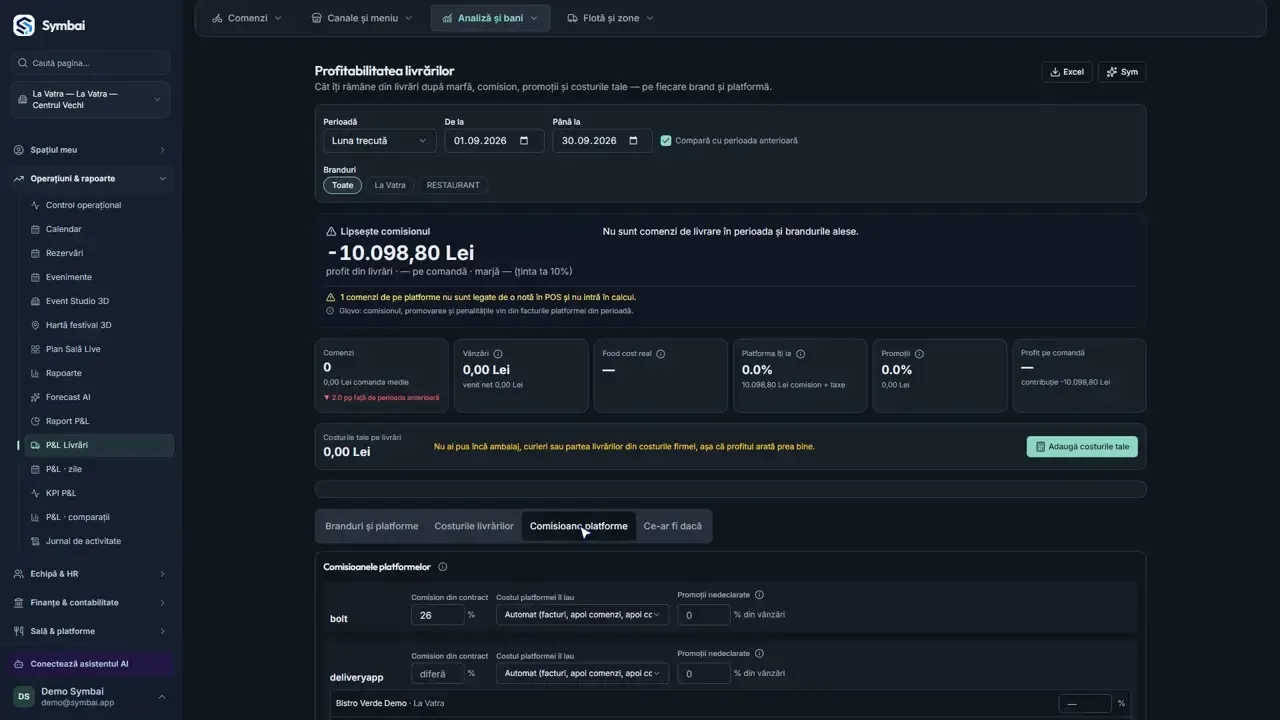Click the Excel export button

pyautogui.click(x=1067, y=72)
